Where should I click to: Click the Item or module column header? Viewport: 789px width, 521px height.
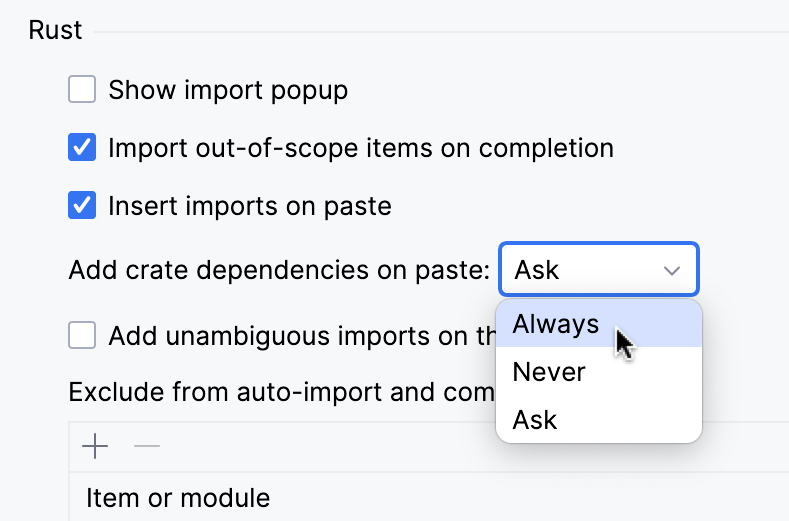[x=178, y=497]
